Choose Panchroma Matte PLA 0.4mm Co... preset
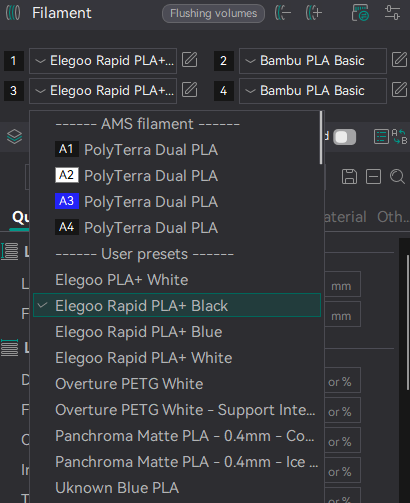410x503 pixels. click(177, 436)
